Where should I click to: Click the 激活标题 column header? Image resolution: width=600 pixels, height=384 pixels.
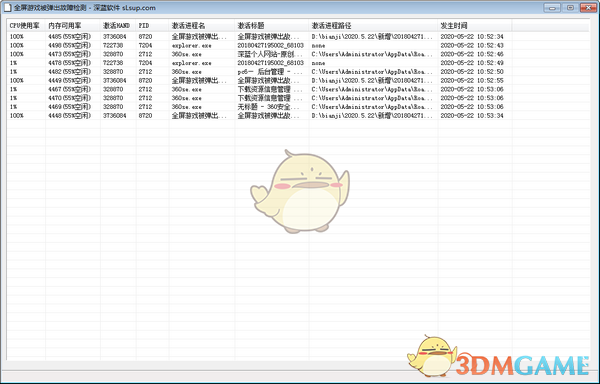tap(272, 26)
